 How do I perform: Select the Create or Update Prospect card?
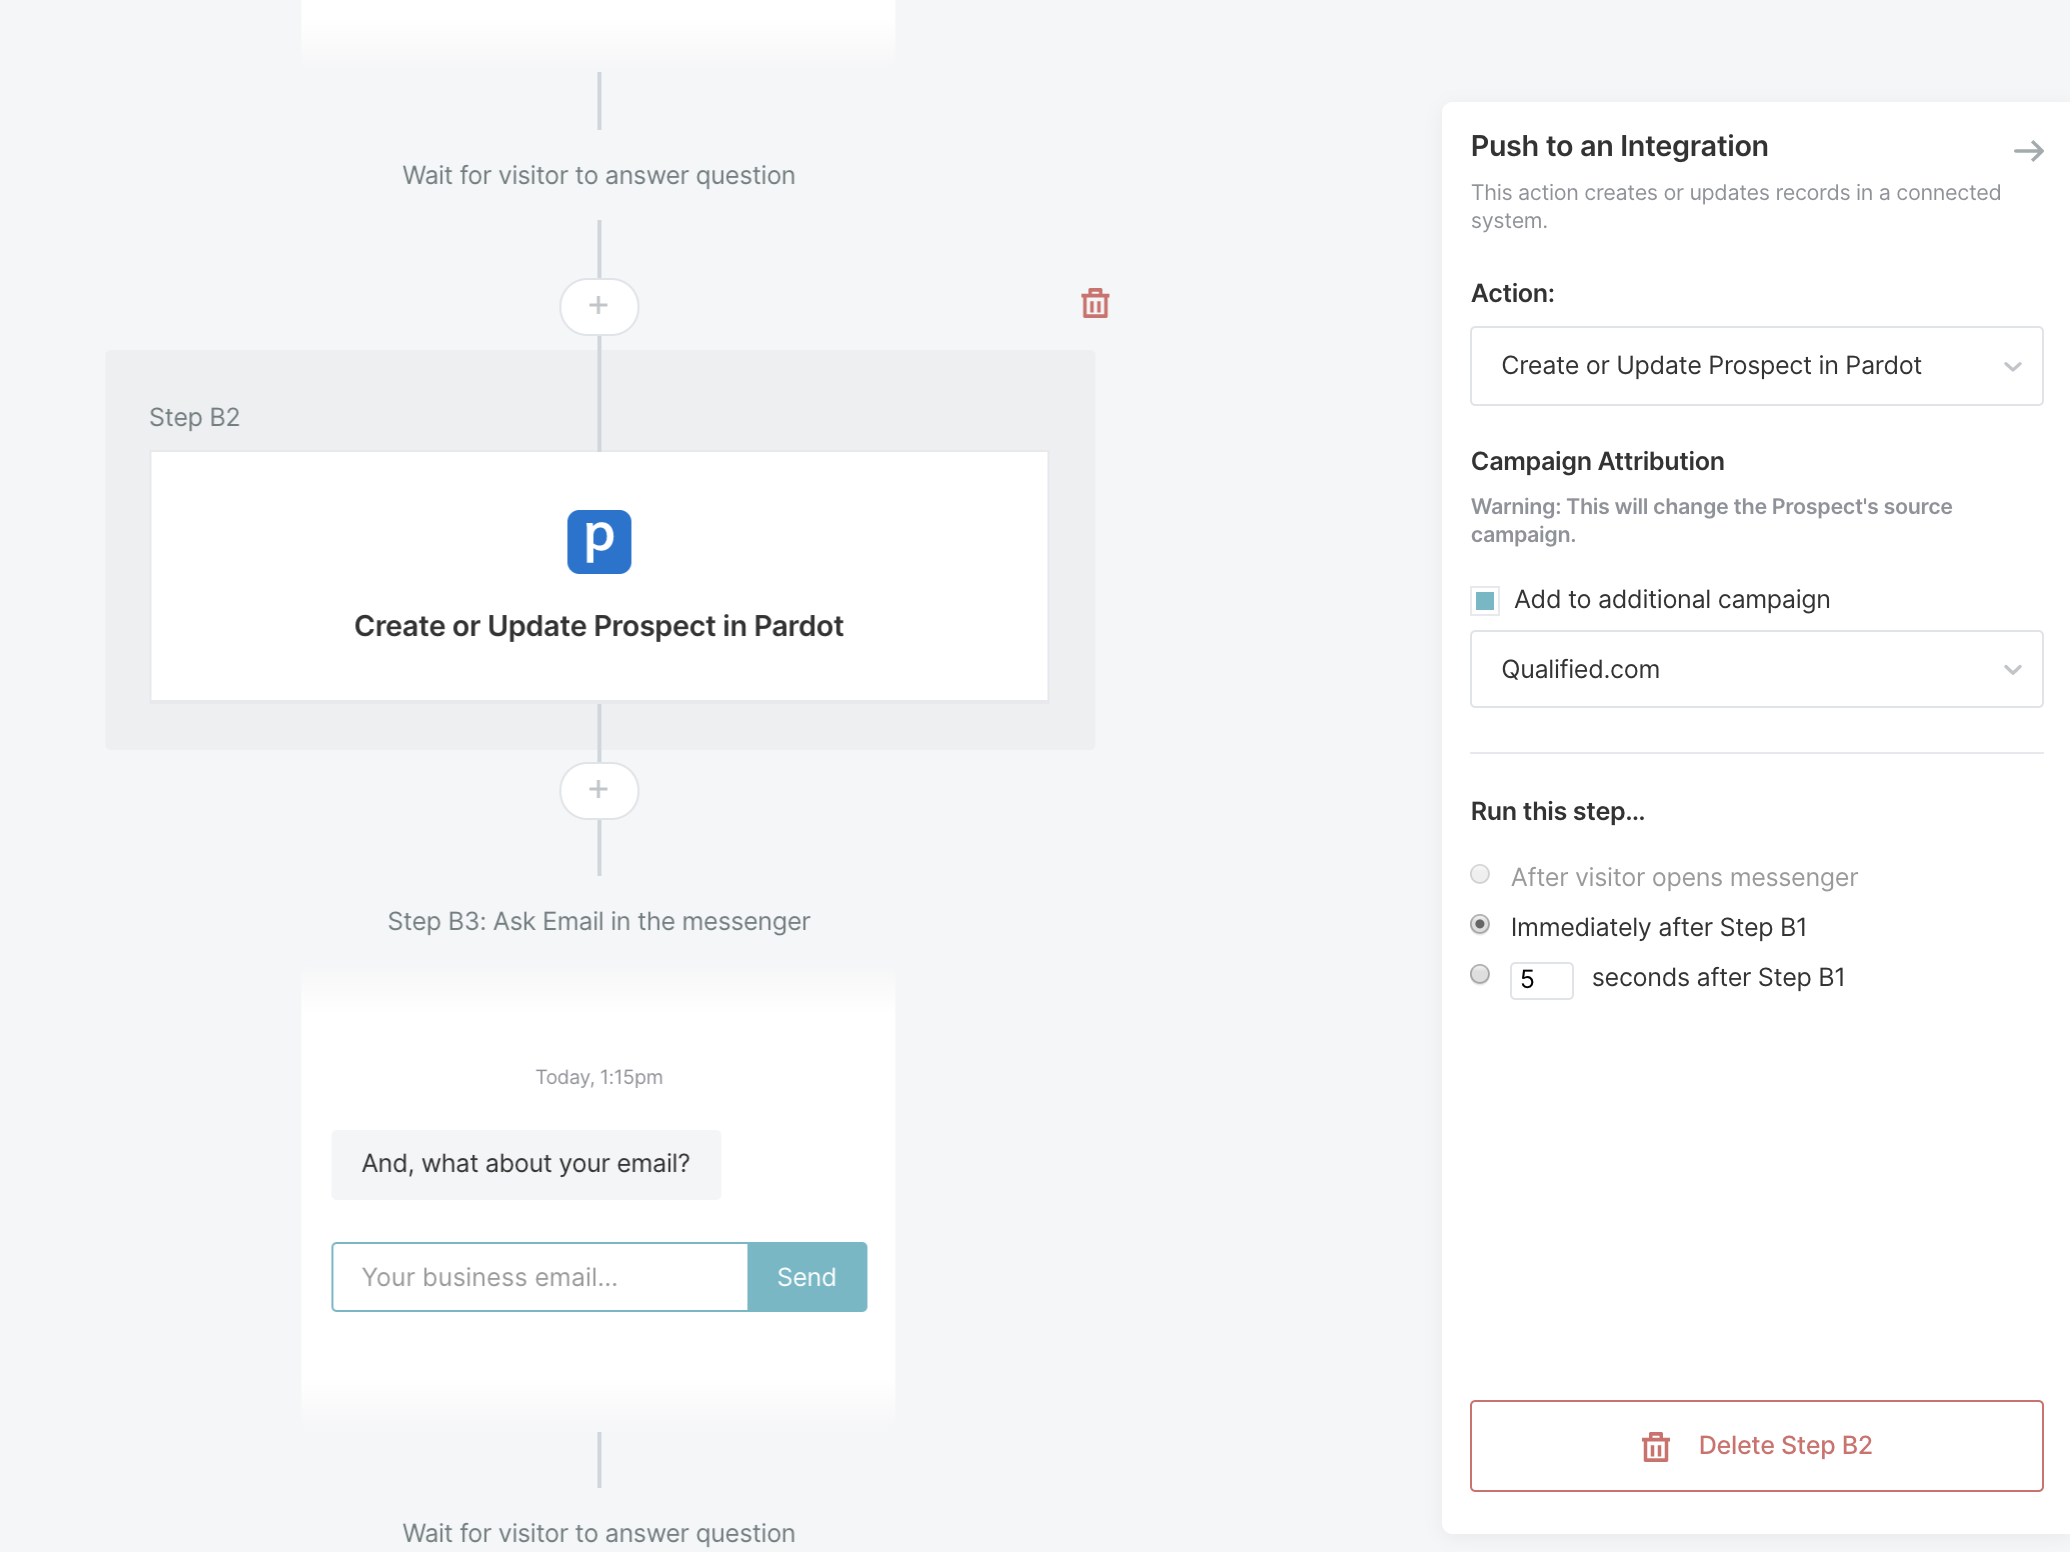(x=599, y=576)
